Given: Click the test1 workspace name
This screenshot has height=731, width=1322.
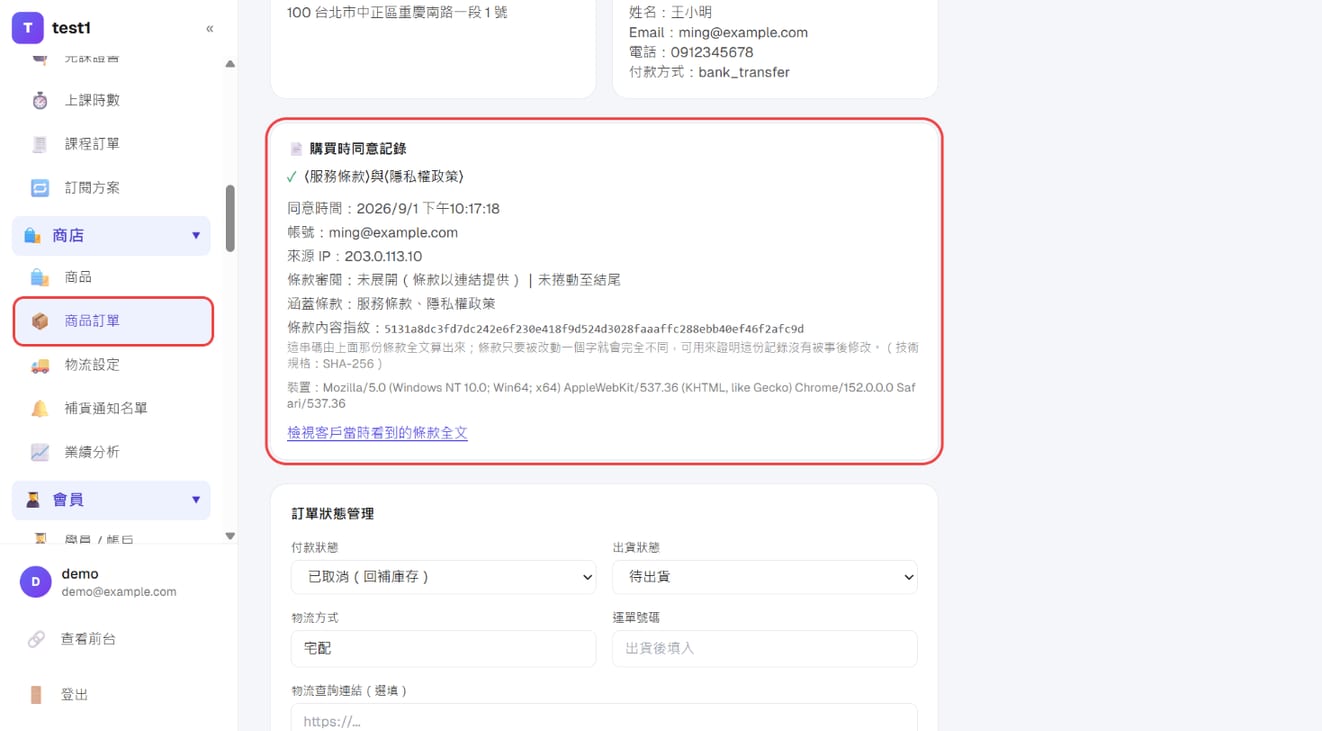Looking at the screenshot, I should [x=71, y=28].
